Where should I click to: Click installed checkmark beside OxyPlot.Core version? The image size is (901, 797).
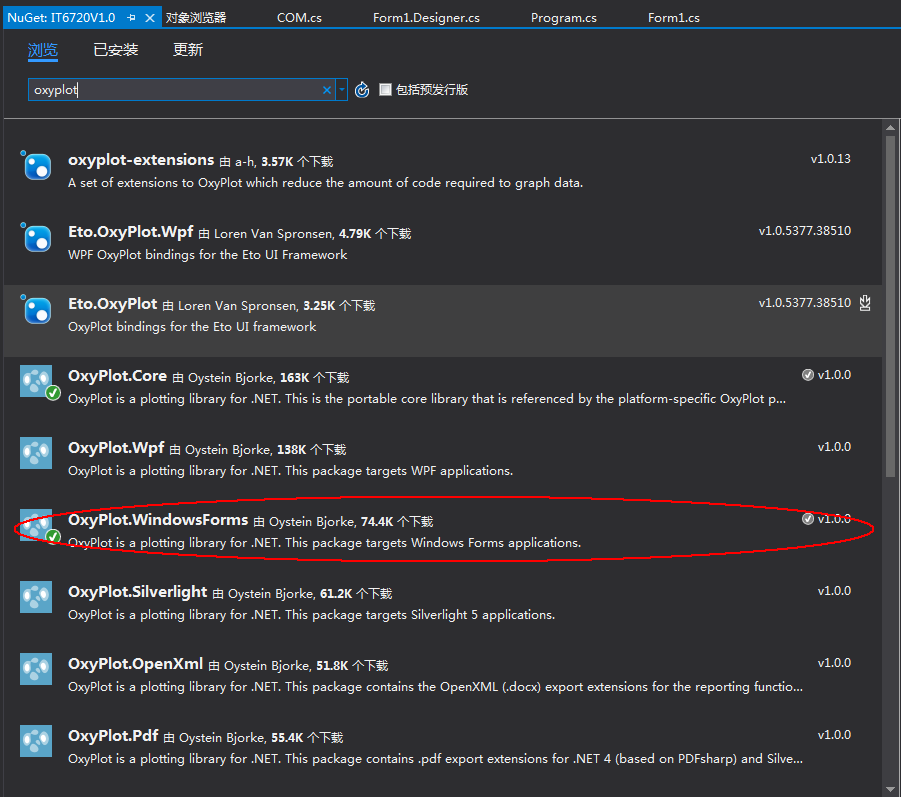807,375
